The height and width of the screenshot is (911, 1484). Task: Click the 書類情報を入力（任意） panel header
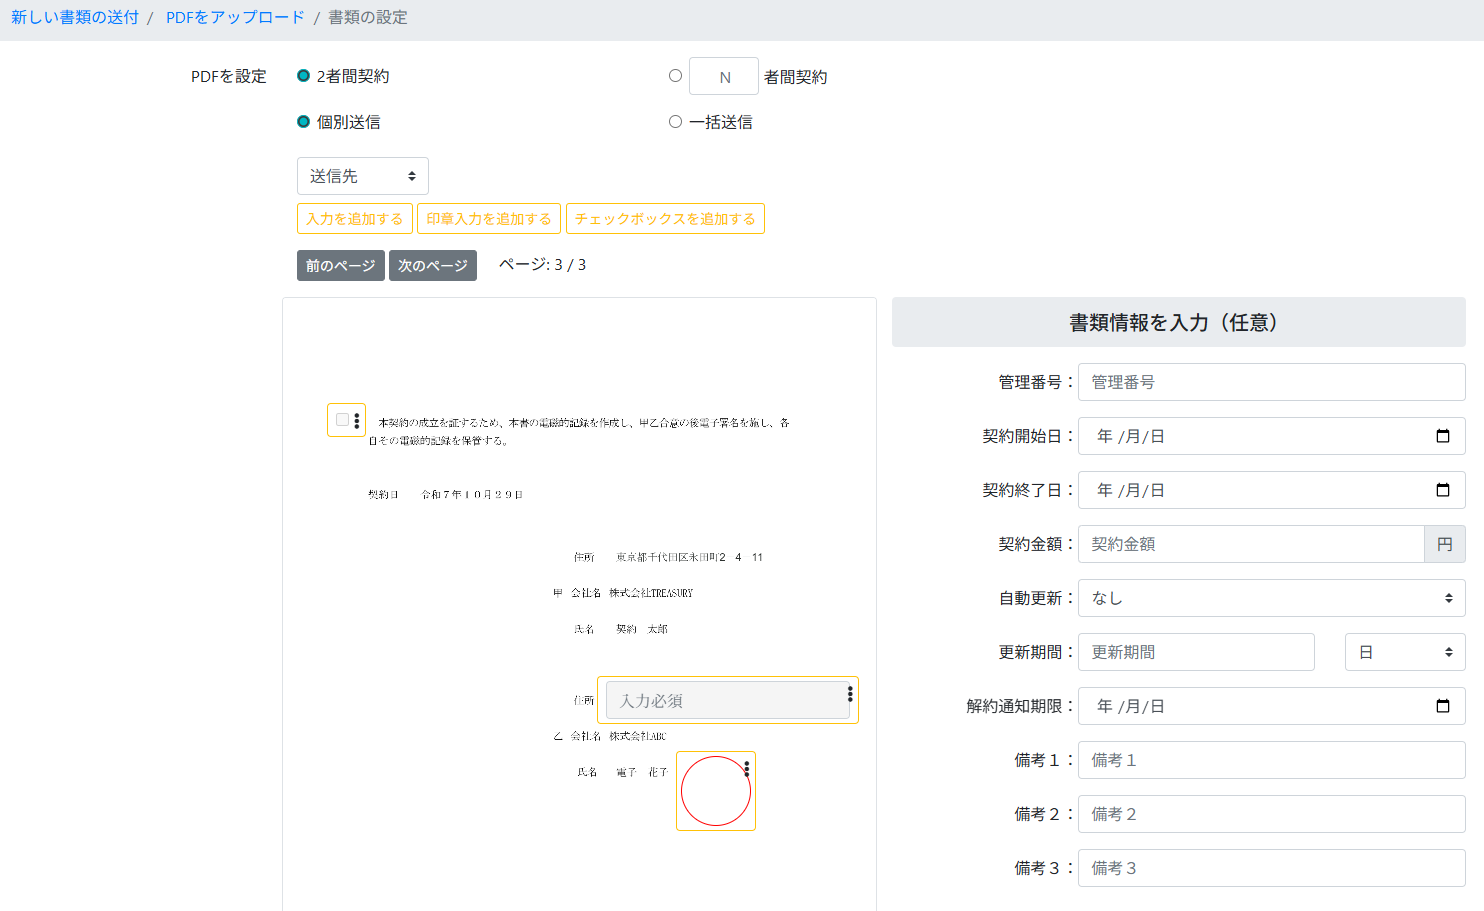pyautogui.click(x=1179, y=322)
